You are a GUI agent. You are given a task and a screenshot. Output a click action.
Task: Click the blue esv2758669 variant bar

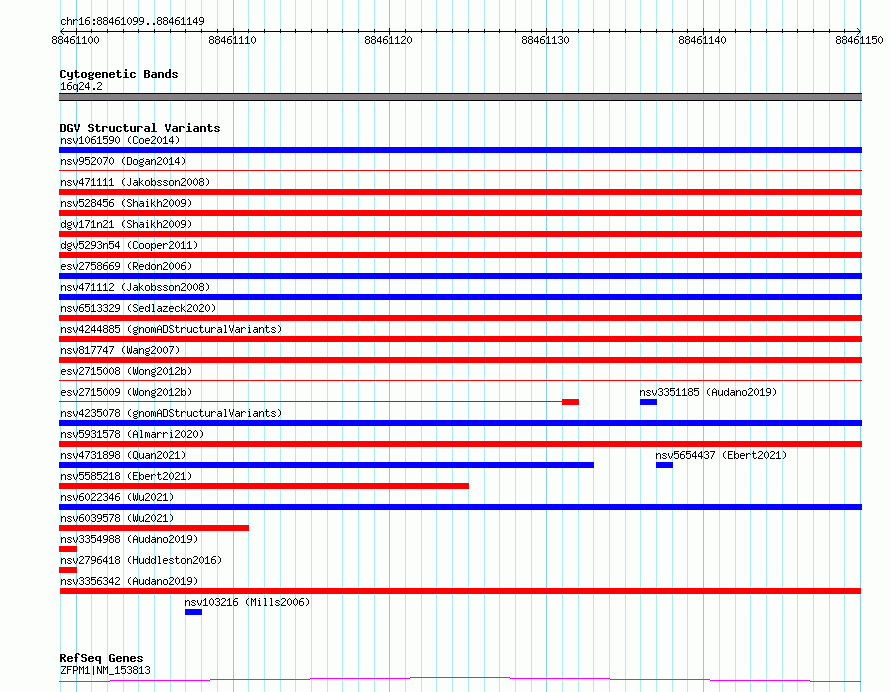coord(460,276)
